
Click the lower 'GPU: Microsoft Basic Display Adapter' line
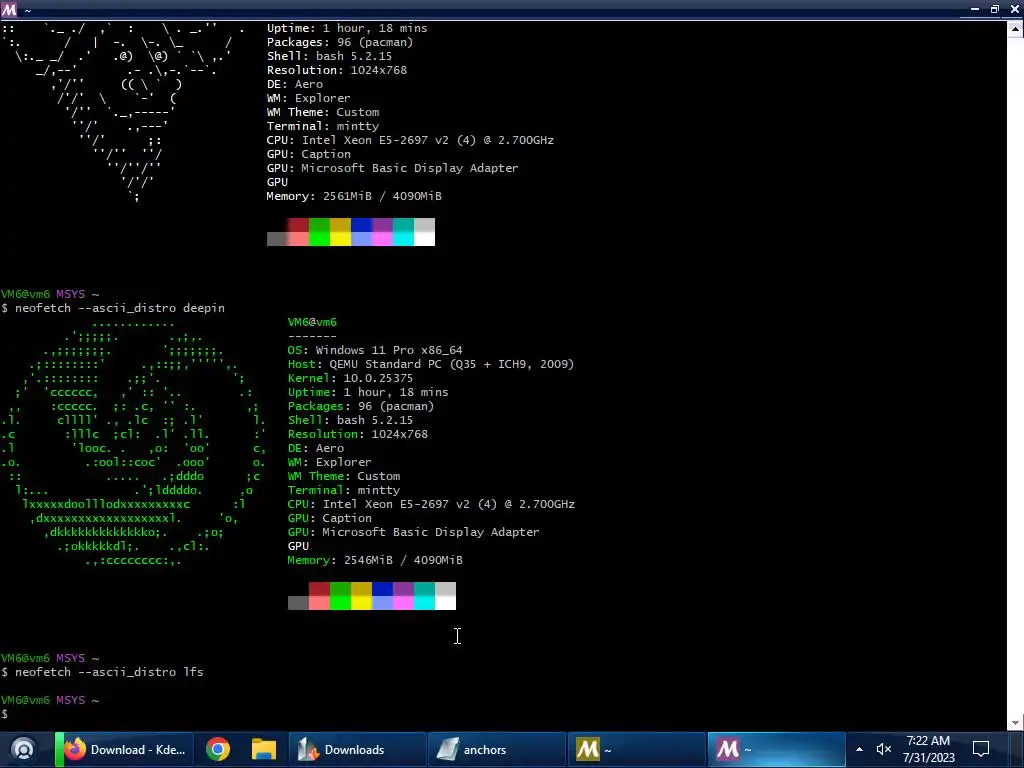pyautogui.click(x=413, y=532)
